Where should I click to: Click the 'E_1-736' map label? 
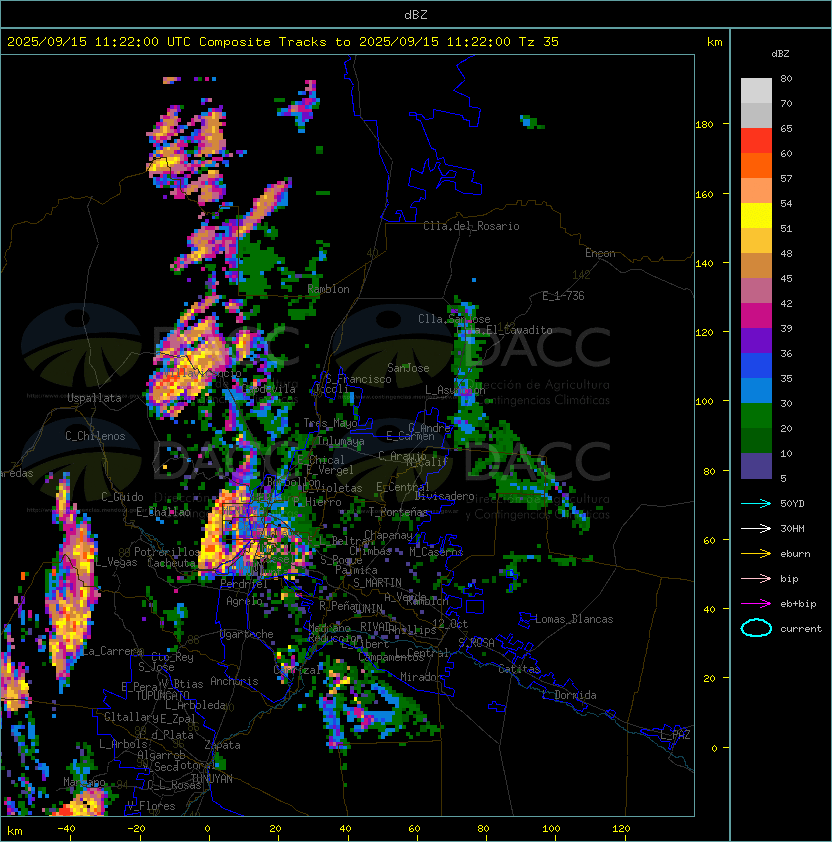[563, 296]
